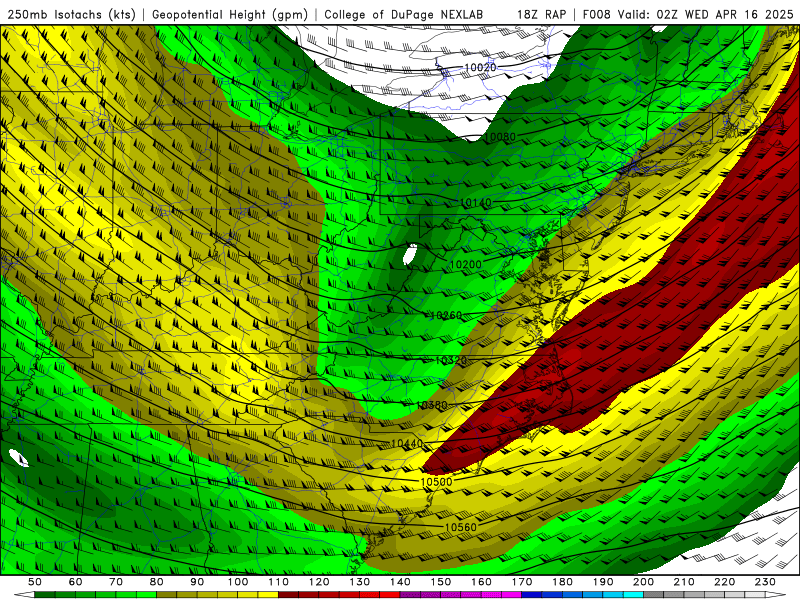Viewport: 800px width, 600px height.
Task: Select the bright cyan swatch just before 200
Action: click(x=633, y=595)
